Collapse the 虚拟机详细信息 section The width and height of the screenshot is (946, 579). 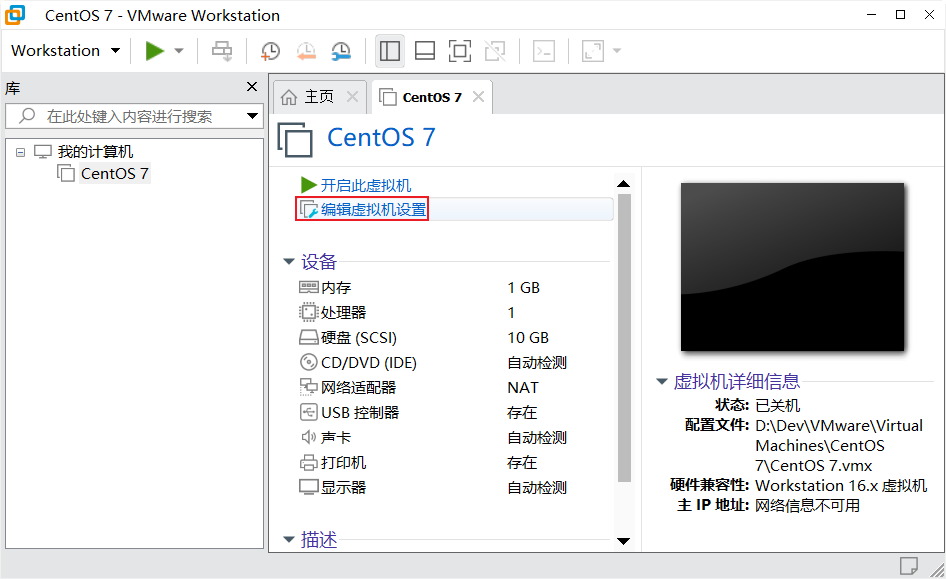click(662, 381)
